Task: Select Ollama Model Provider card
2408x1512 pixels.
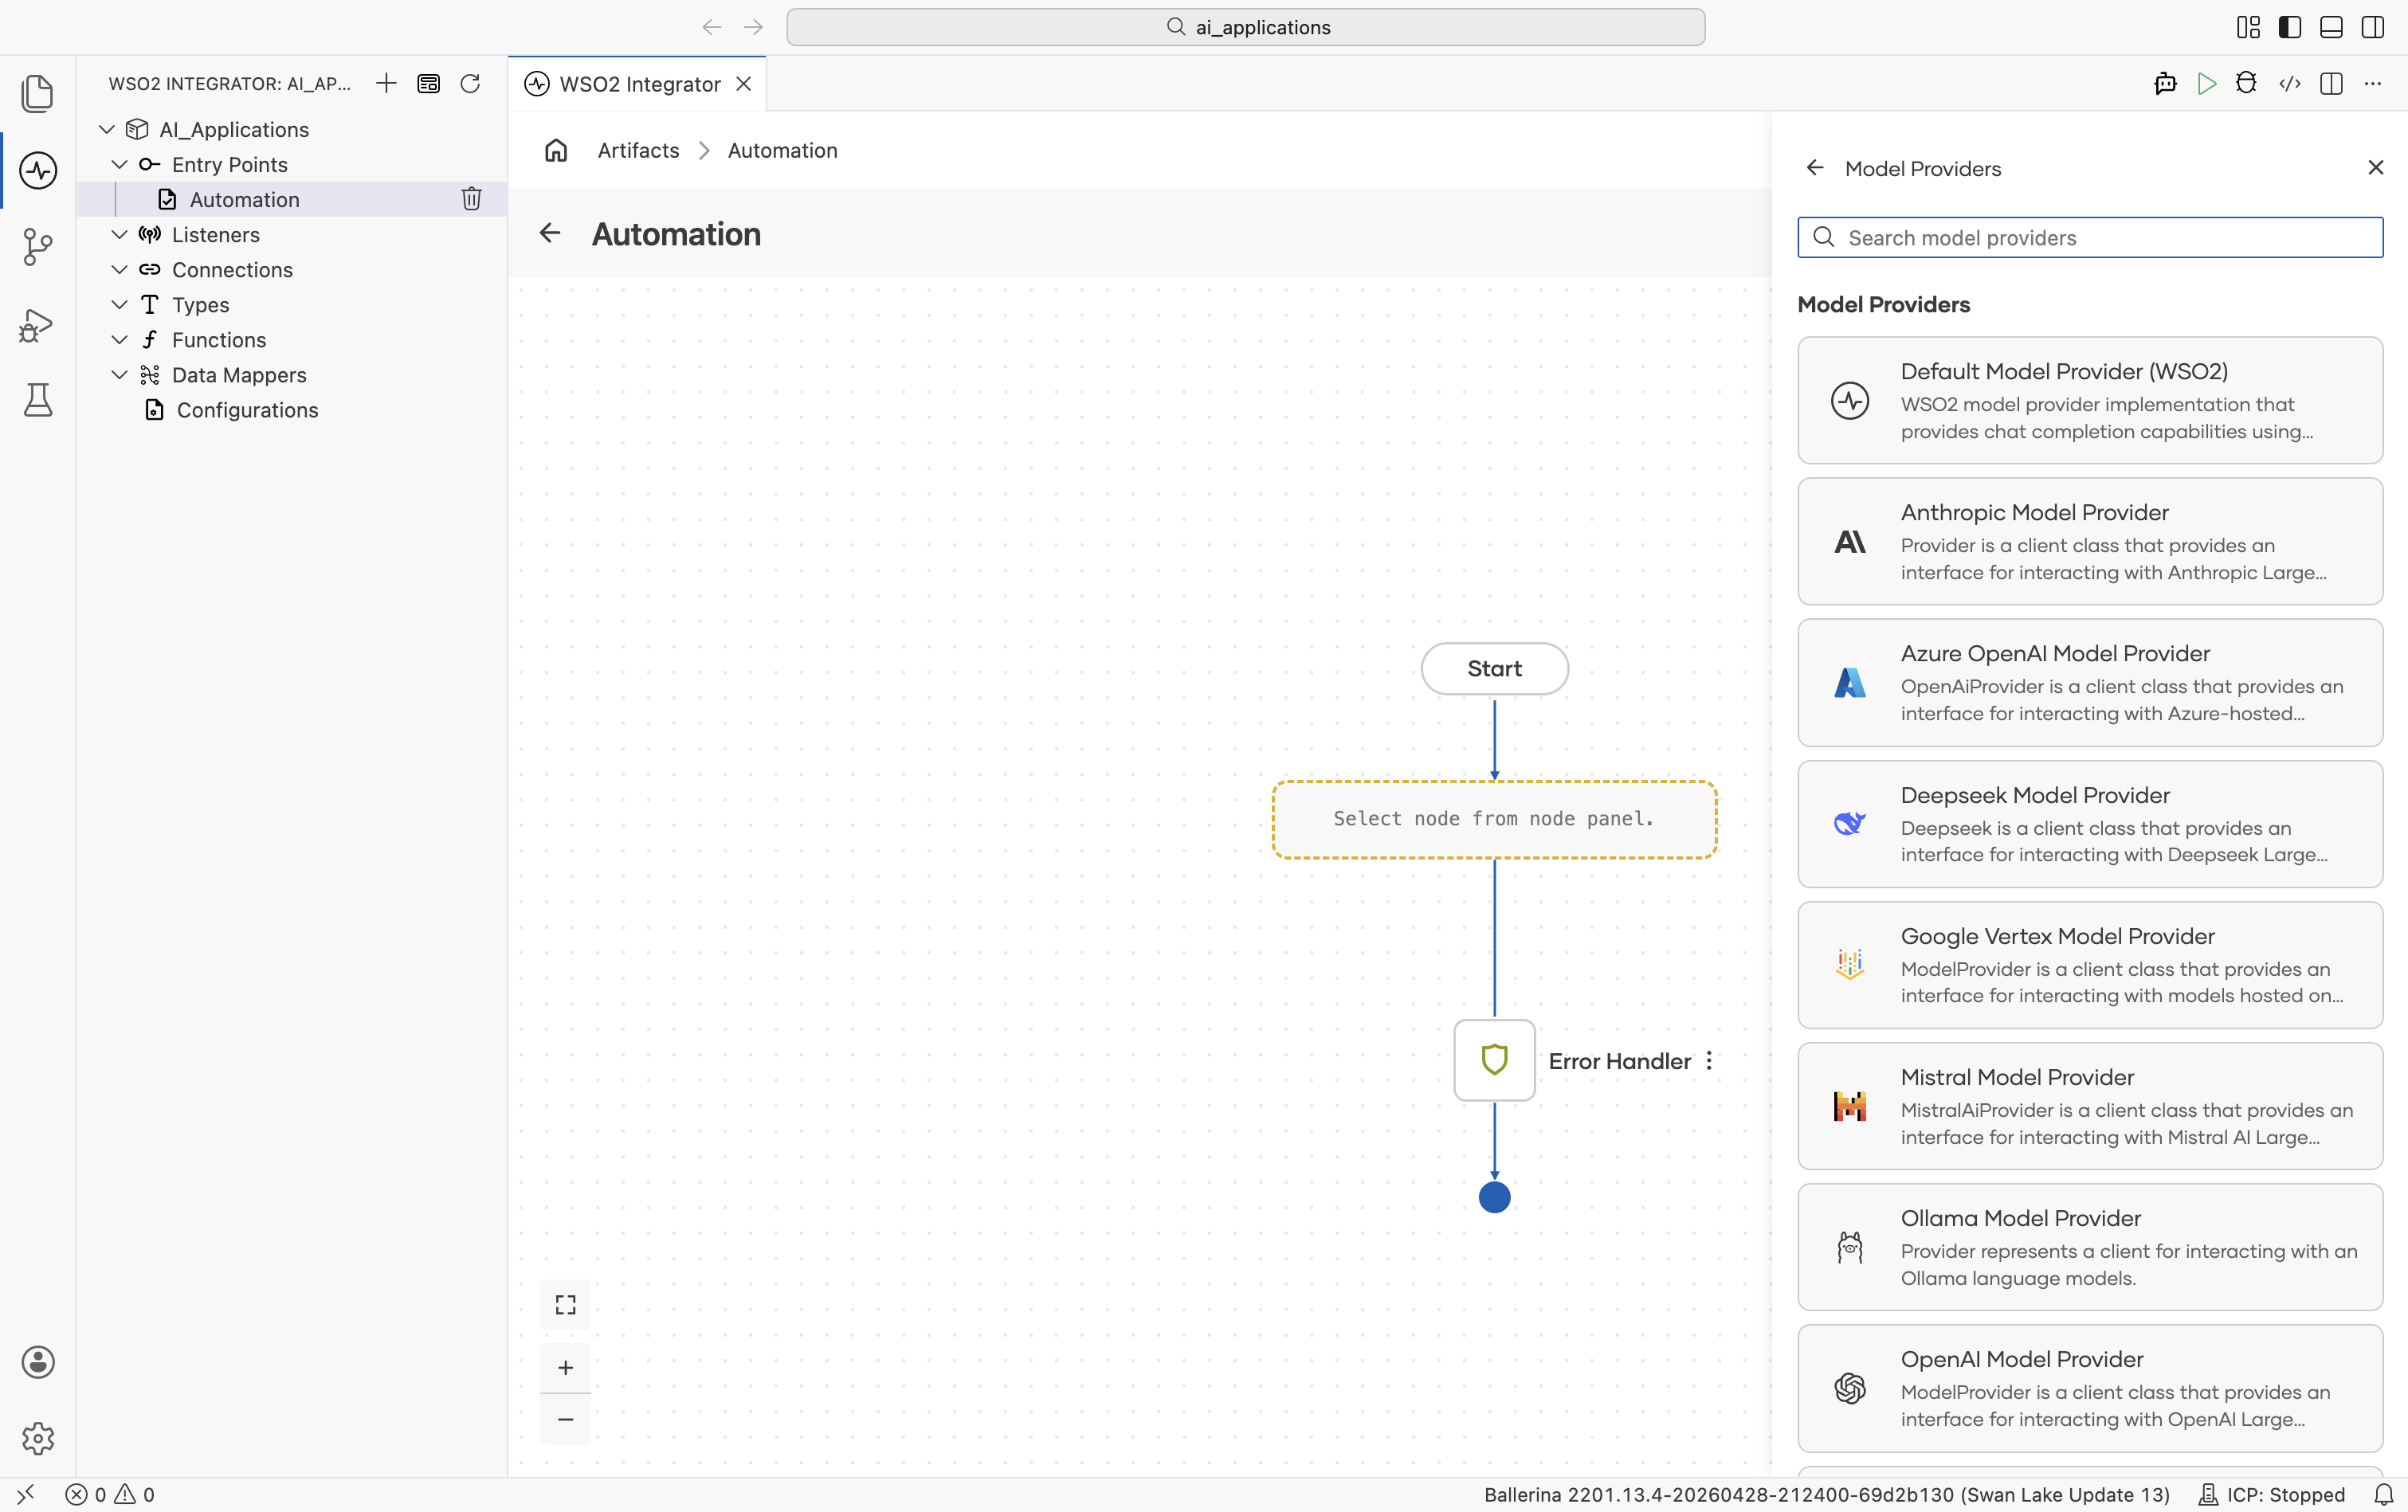Action: pyautogui.click(x=2090, y=1247)
